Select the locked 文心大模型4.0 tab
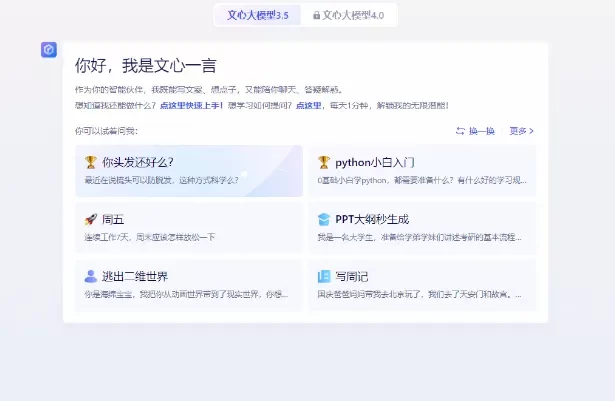This screenshot has height=401, width=615. click(x=349, y=15)
